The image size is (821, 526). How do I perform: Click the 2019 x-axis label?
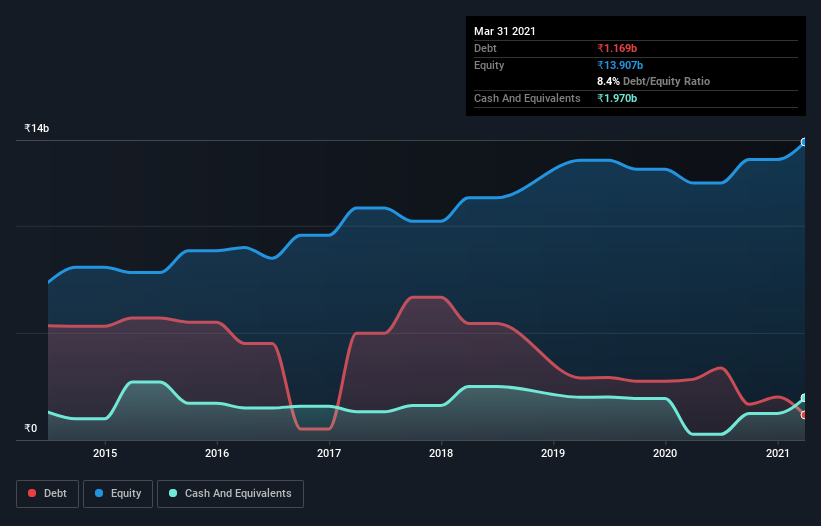coord(553,453)
